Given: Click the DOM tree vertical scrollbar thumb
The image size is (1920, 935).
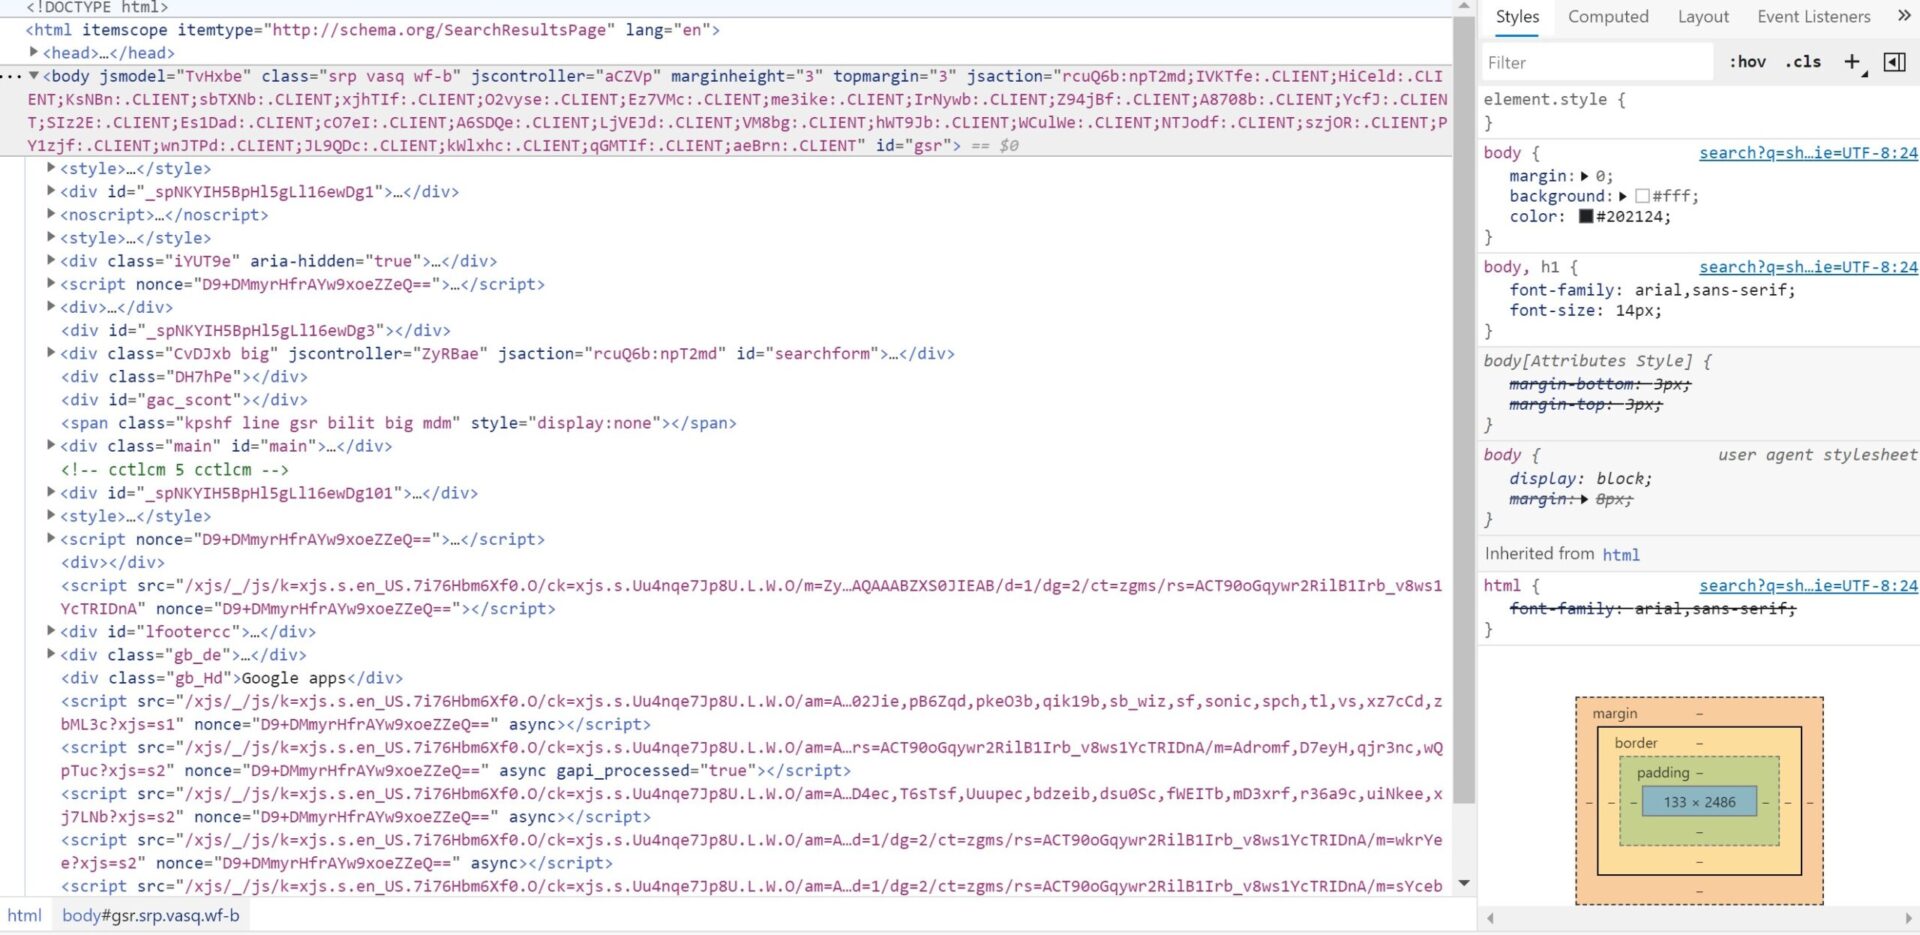Looking at the screenshot, I should (1464, 410).
